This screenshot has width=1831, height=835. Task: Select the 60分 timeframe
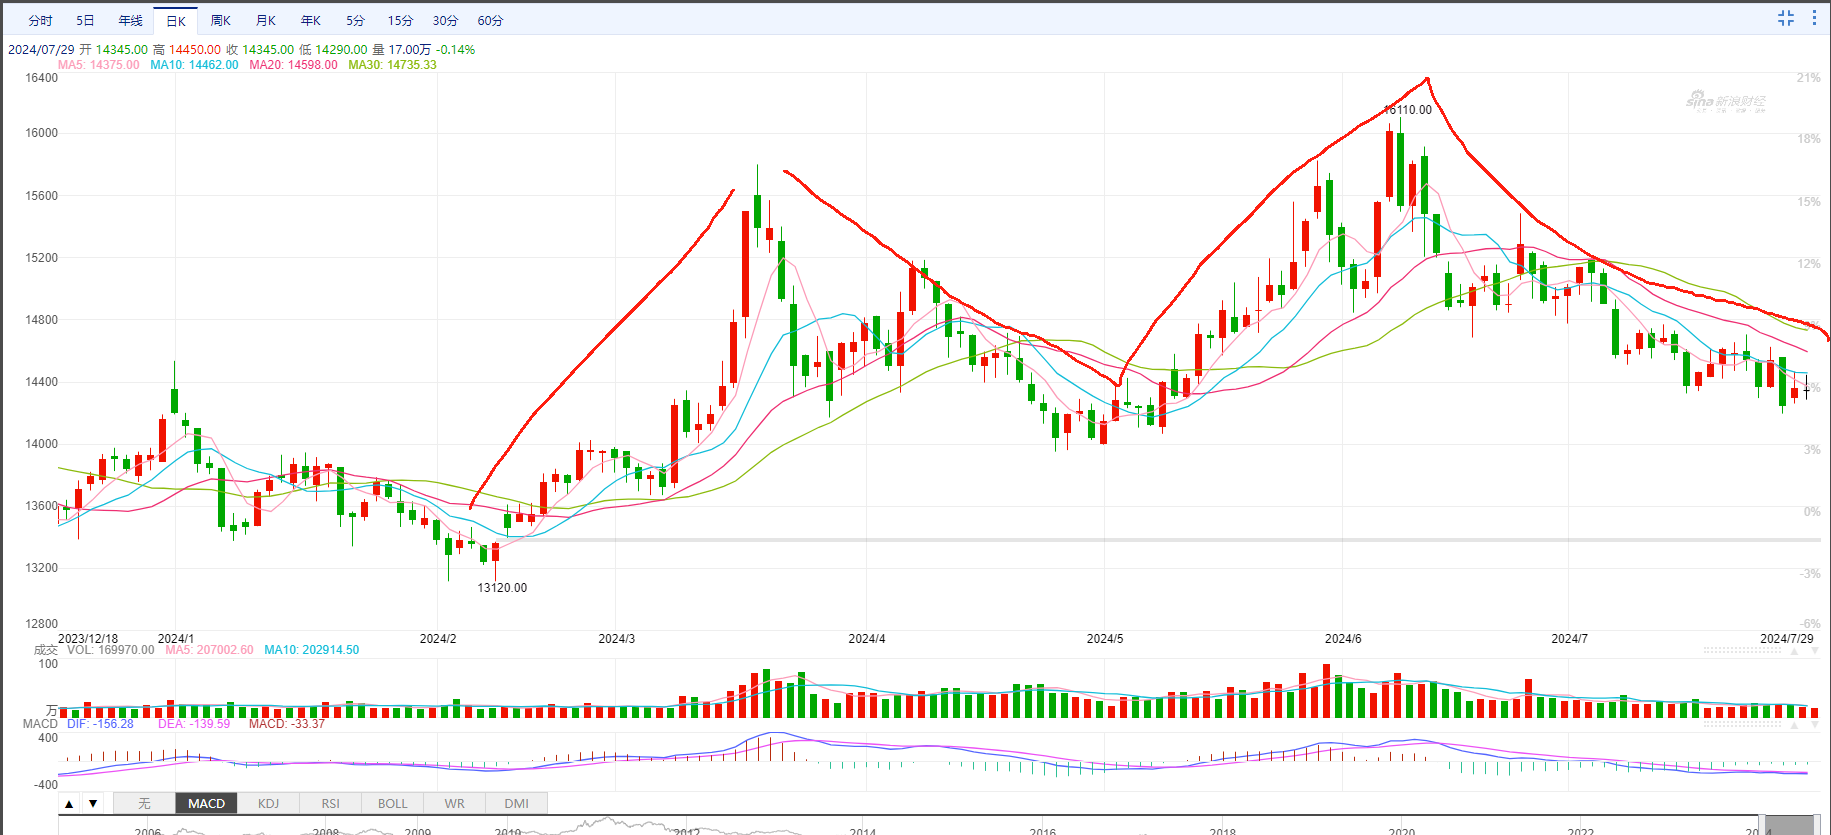coord(490,21)
